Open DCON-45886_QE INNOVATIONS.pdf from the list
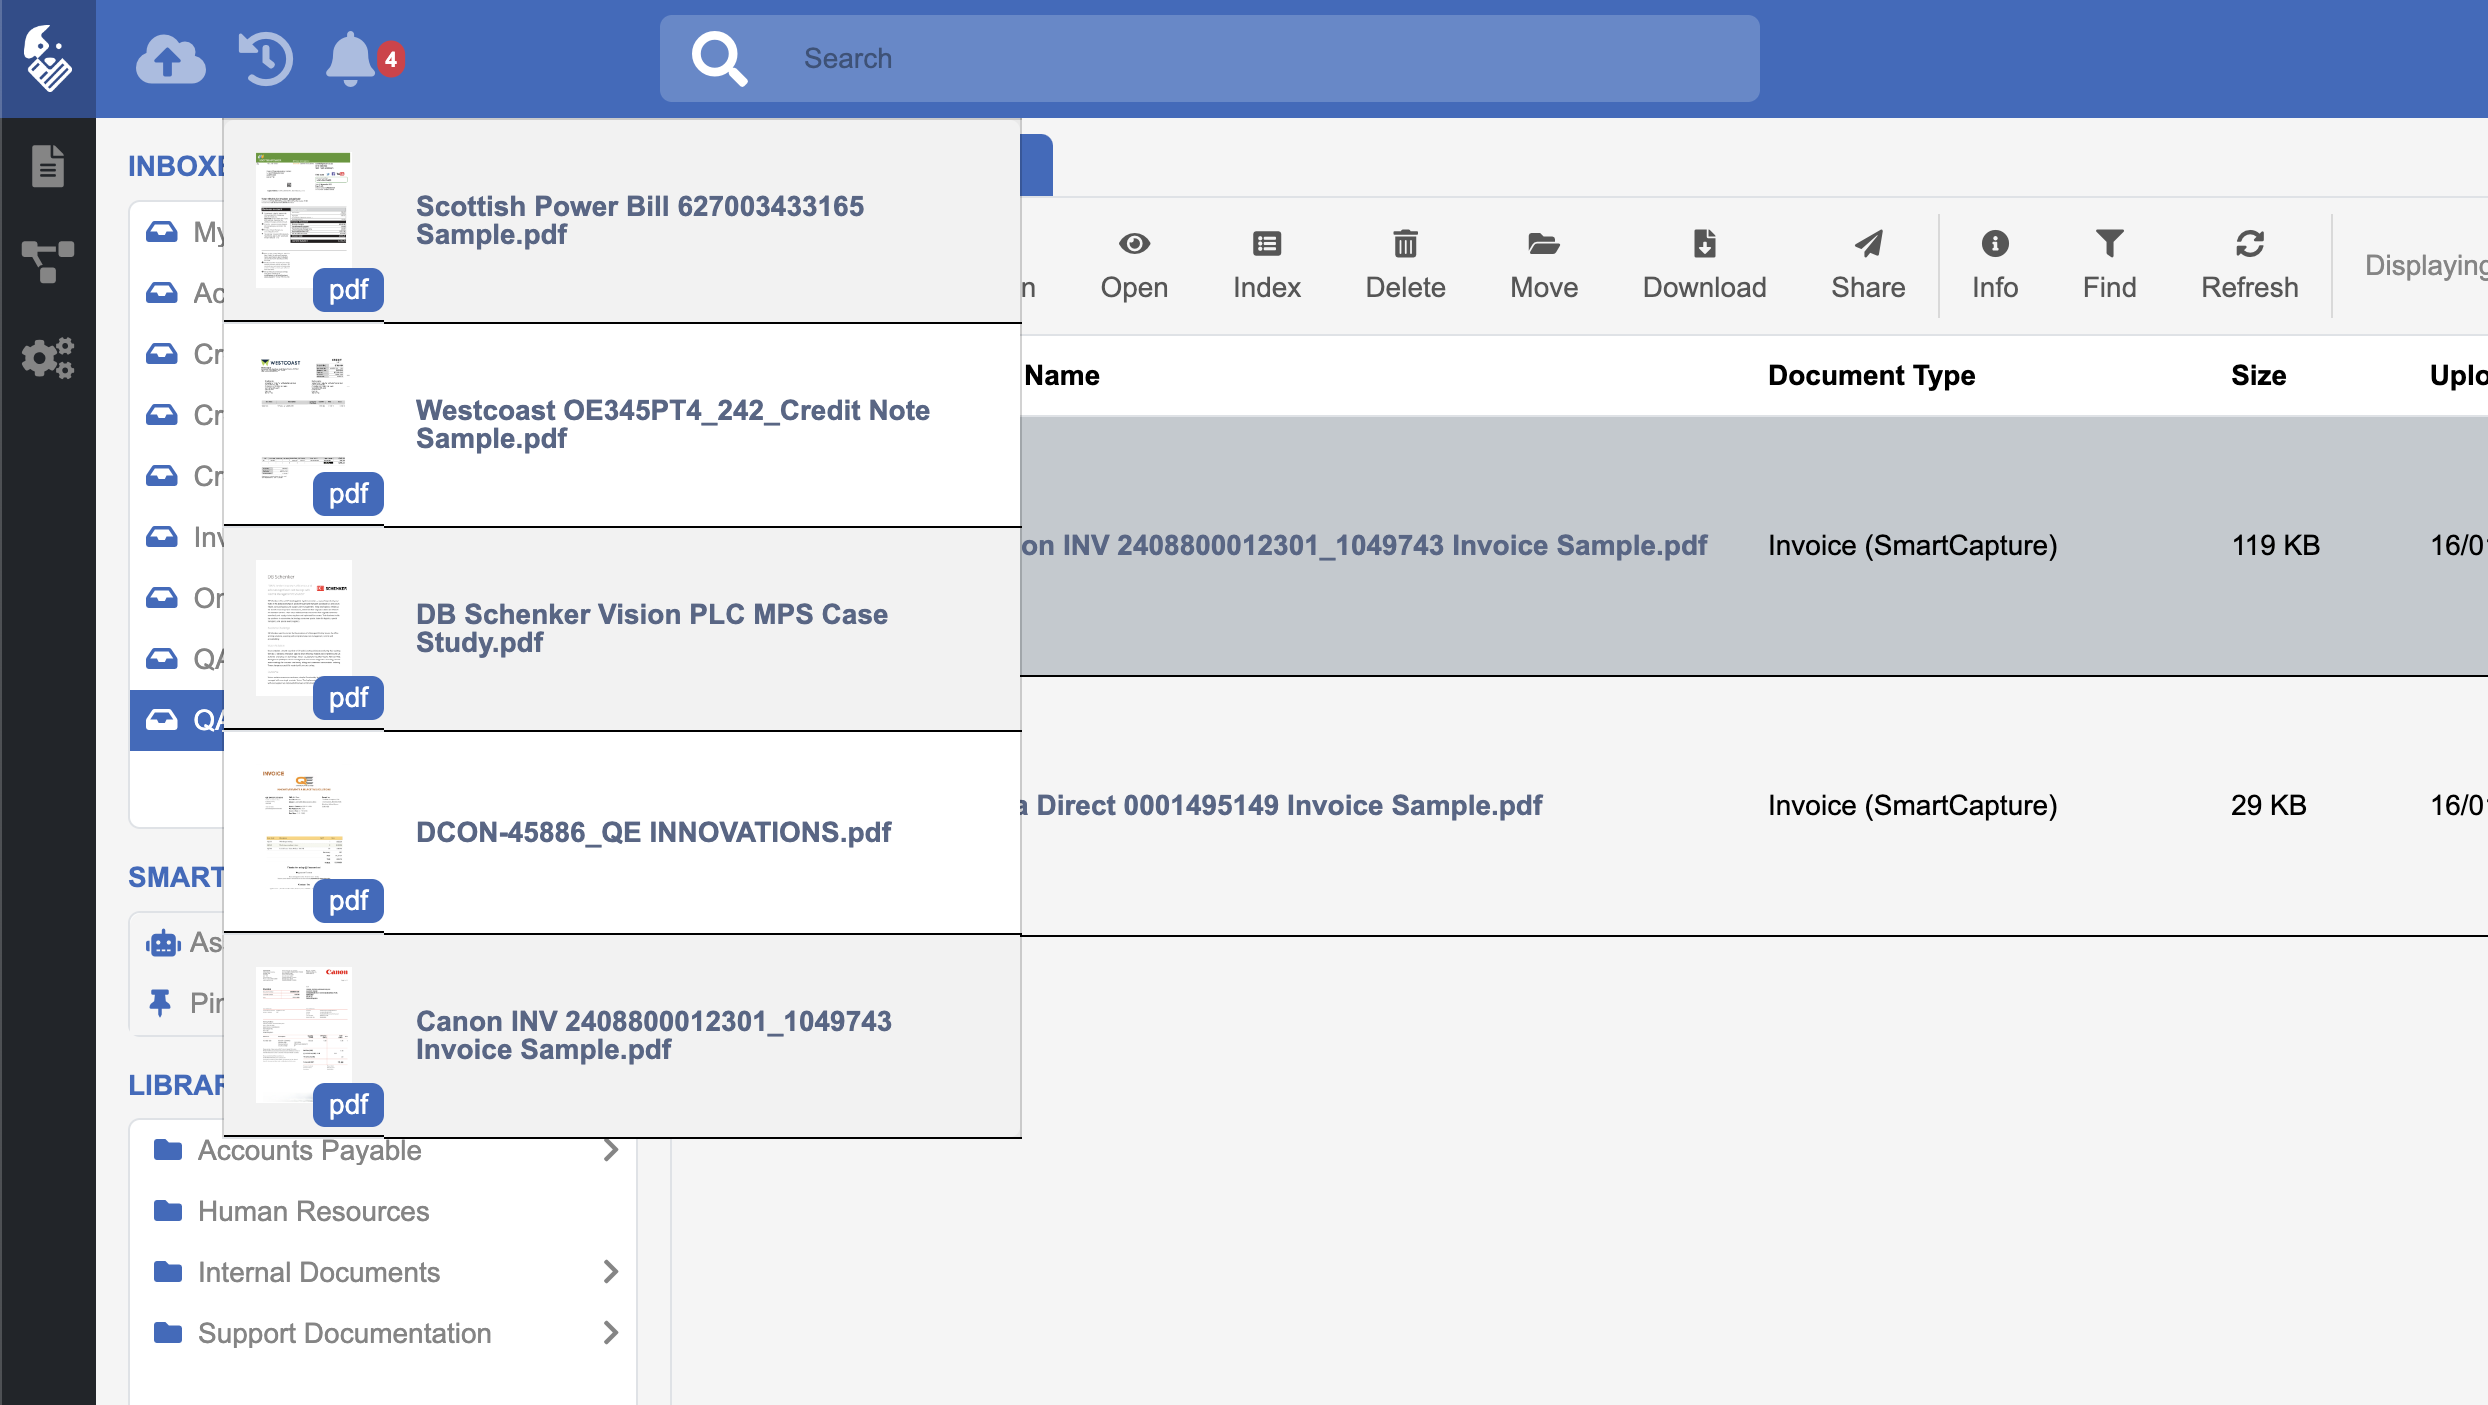Viewport: 2488px width, 1405px height. click(653, 832)
